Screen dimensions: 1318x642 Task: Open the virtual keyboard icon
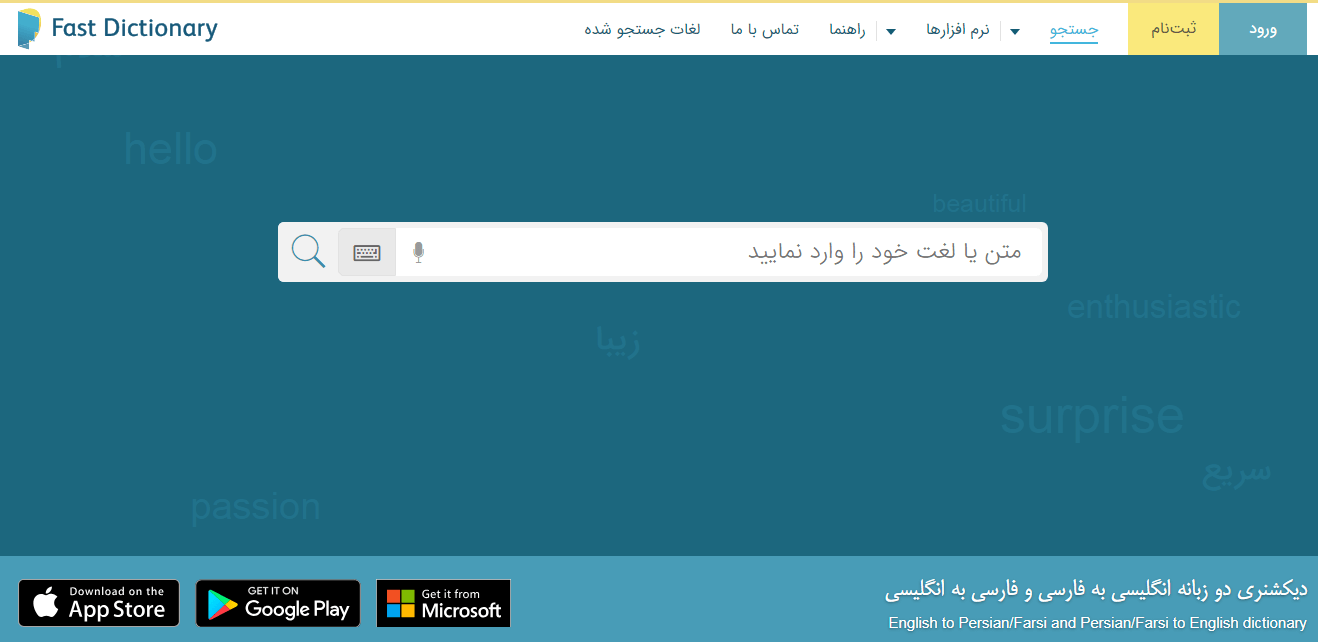[367, 252]
